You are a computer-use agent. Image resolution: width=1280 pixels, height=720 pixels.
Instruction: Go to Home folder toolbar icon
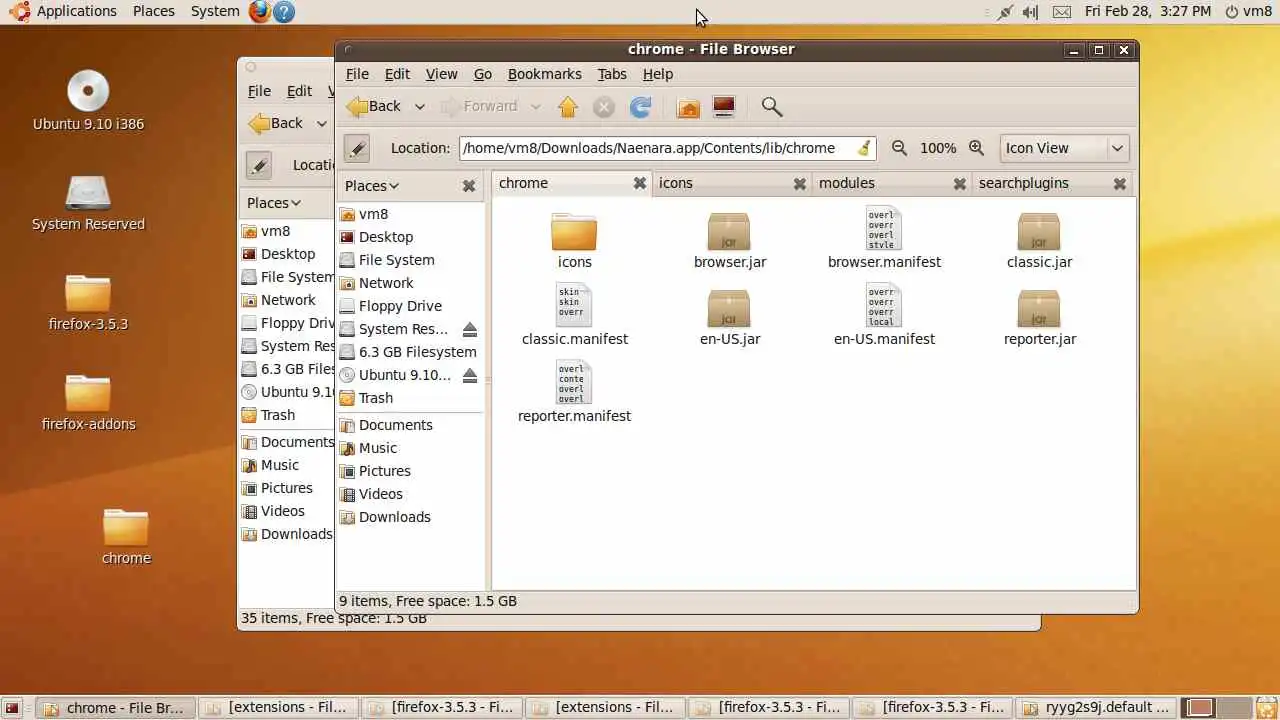point(688,107)
